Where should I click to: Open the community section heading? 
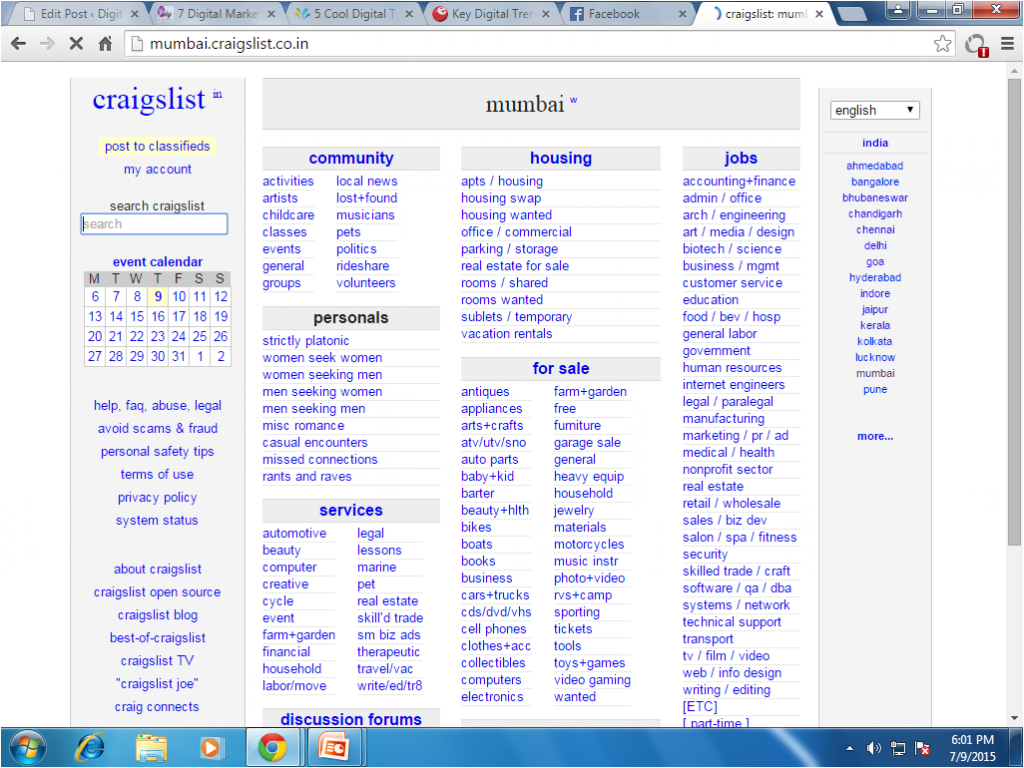[351, 158]
